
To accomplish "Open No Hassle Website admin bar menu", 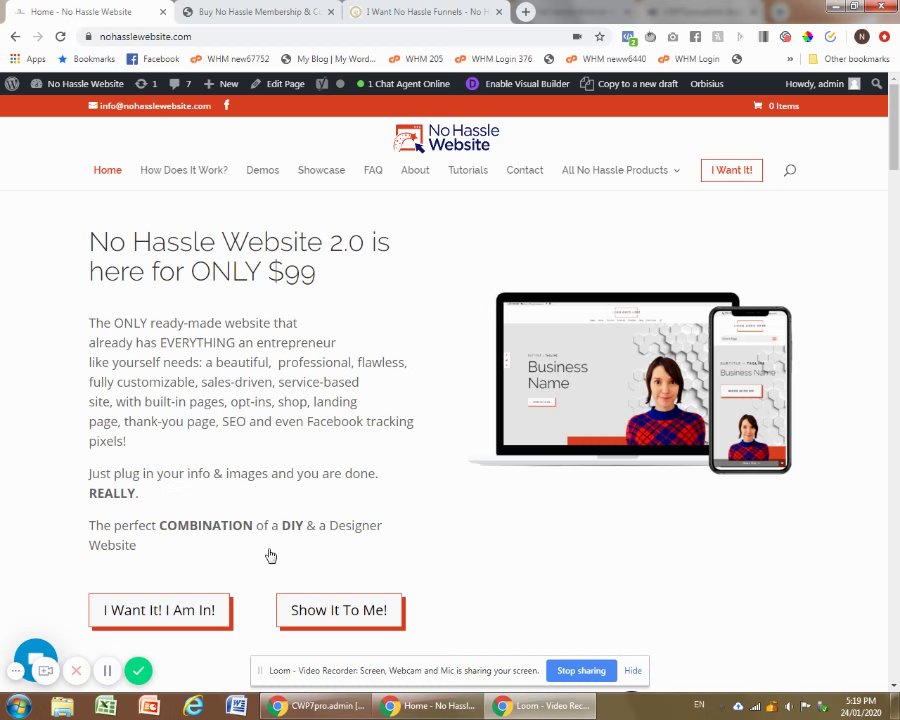I will [77, 84].
